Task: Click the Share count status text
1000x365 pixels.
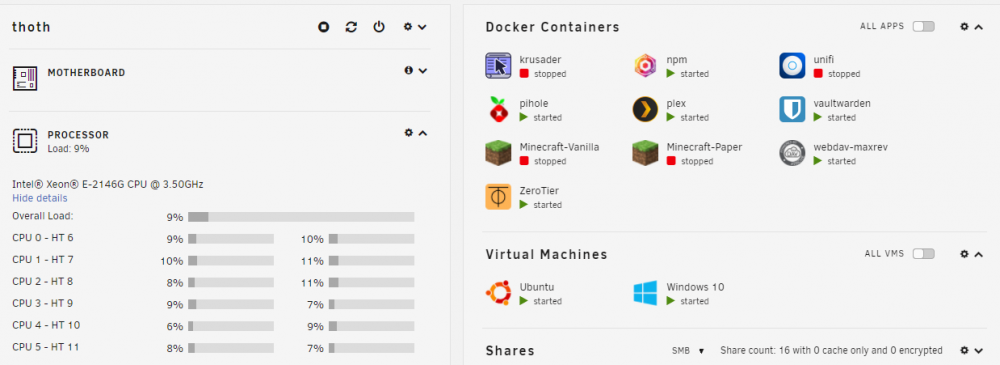Action: pos(831,350)
